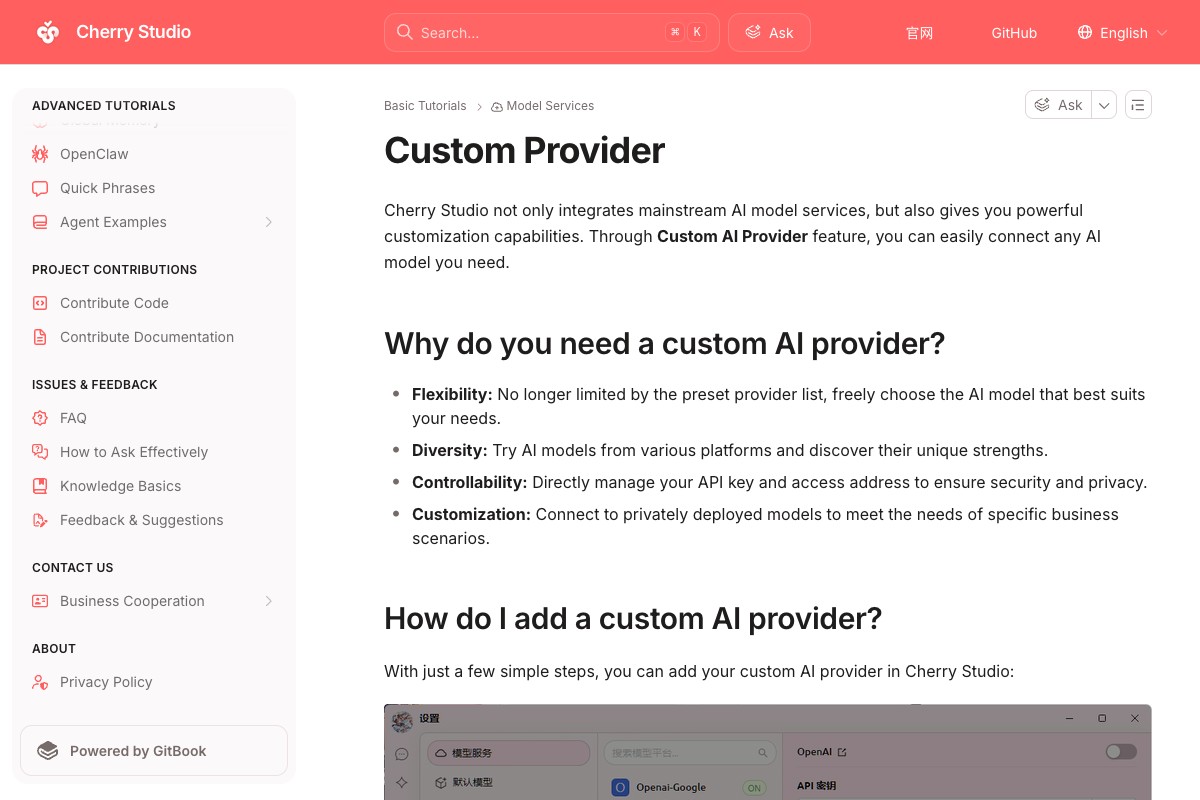Click the Contribute Code icon
The width and height of the screenshot is (1200, 800).
point(40,303)
